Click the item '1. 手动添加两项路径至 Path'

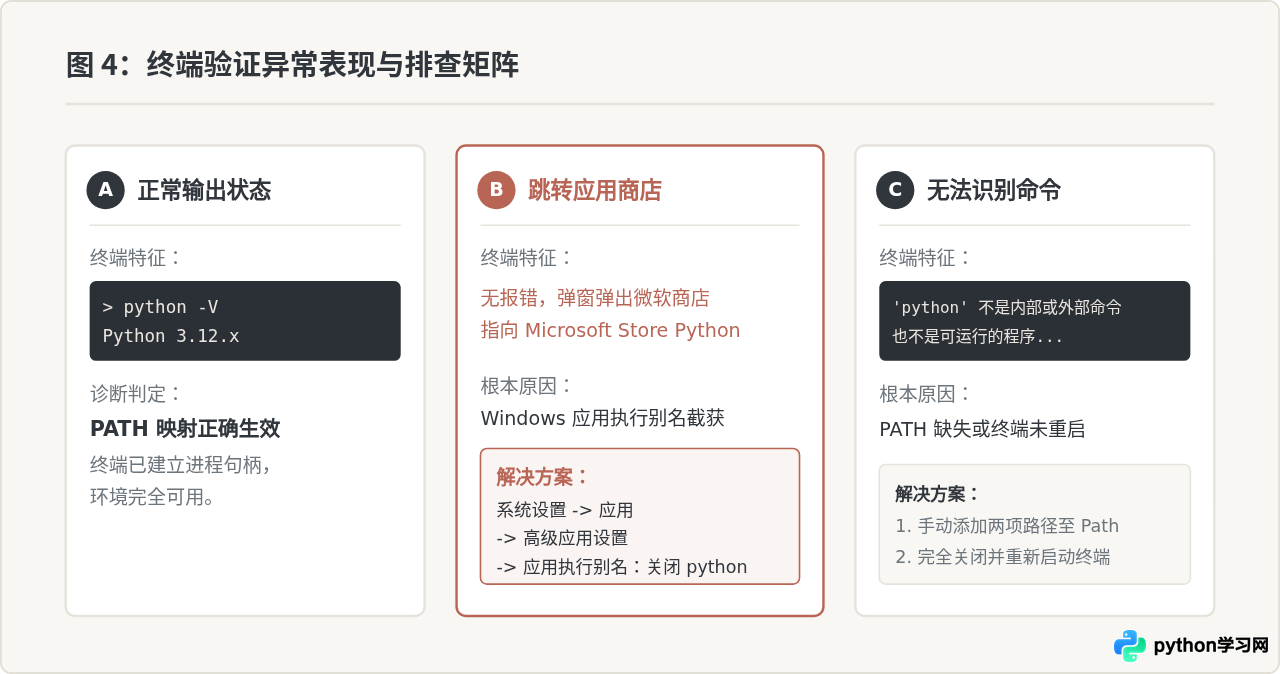tap(1007, 526)
